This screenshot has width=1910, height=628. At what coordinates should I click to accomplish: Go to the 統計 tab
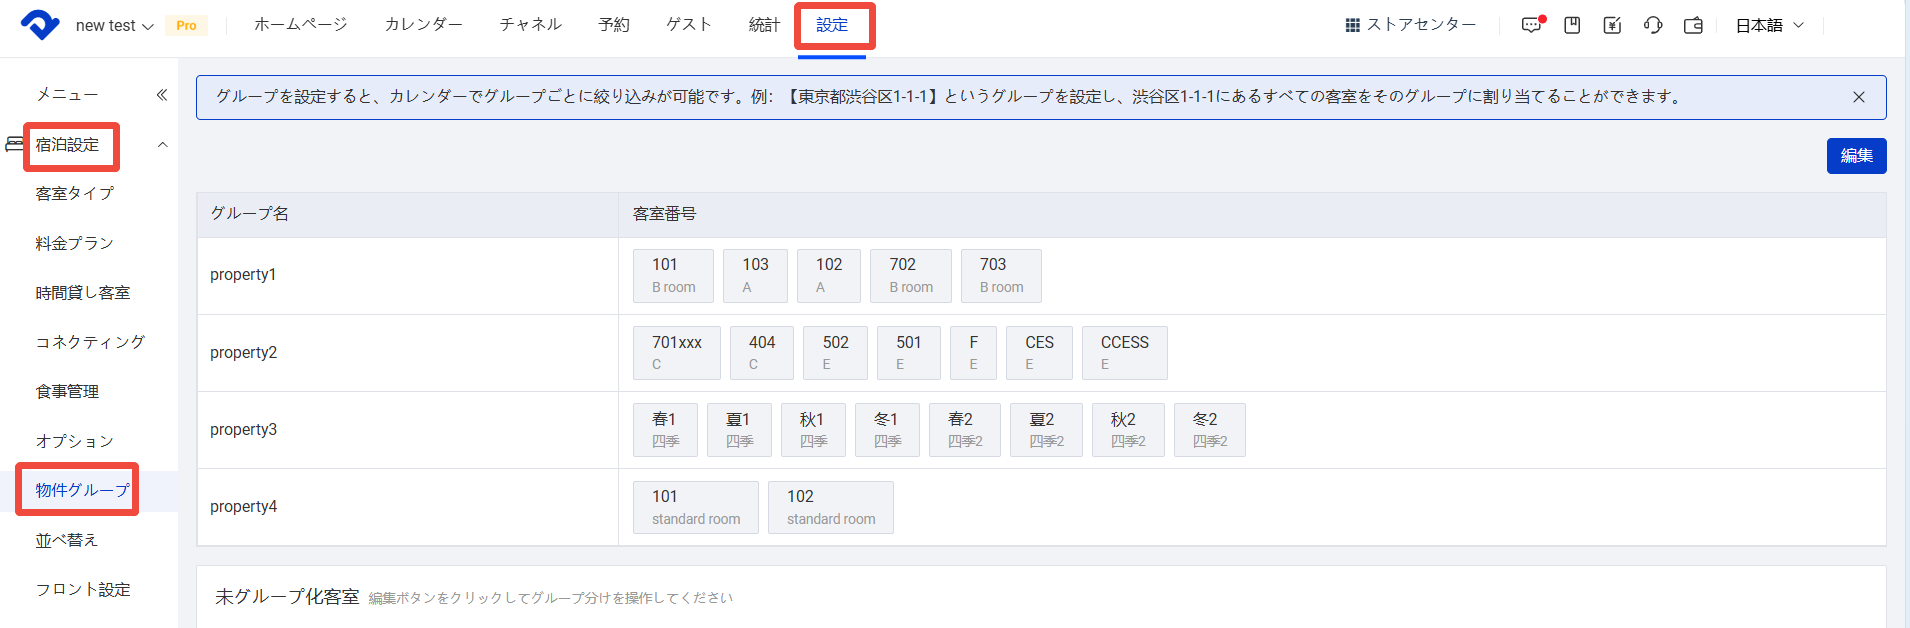[x=764, y=24]
